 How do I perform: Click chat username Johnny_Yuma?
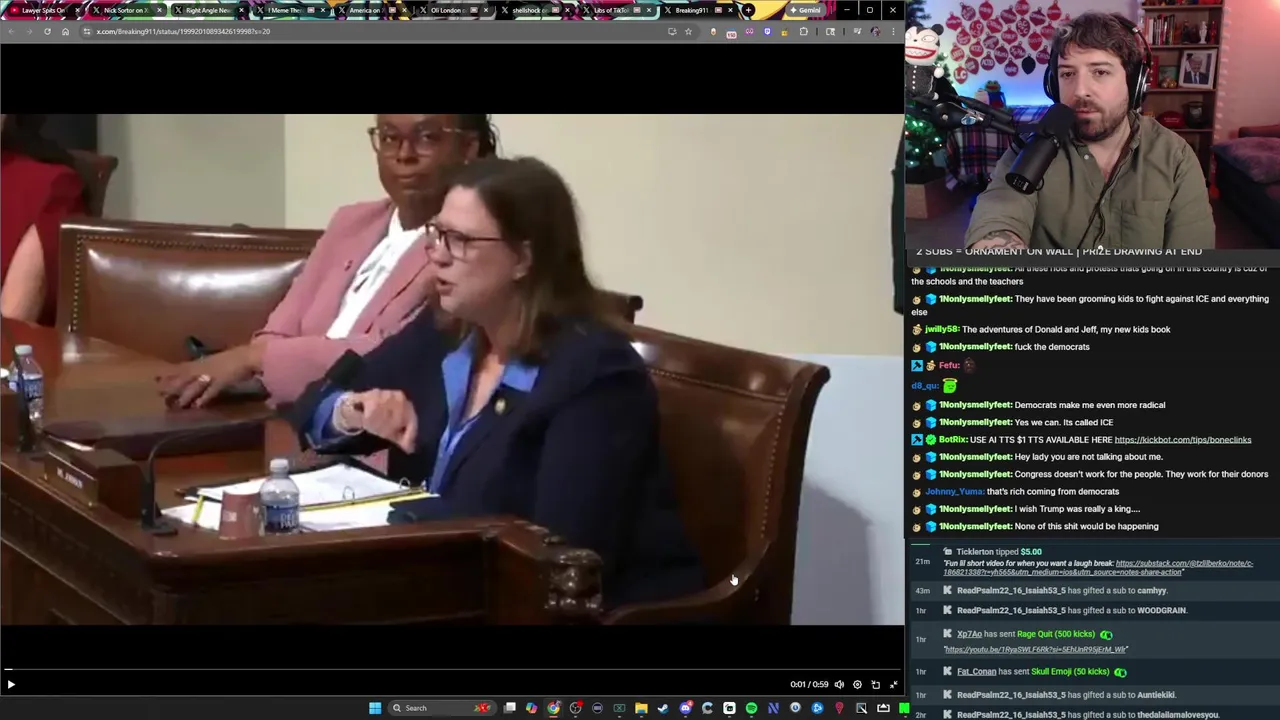pyautogui.click(x=954, y=492)
